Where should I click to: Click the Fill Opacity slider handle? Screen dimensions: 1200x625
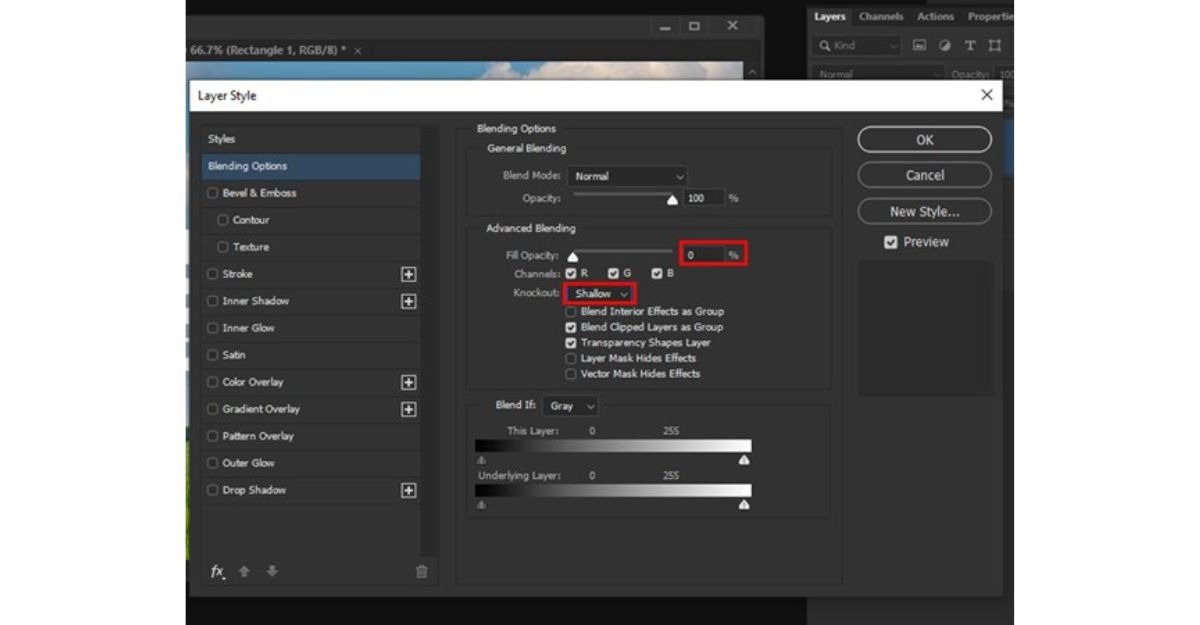pos(573,257)
